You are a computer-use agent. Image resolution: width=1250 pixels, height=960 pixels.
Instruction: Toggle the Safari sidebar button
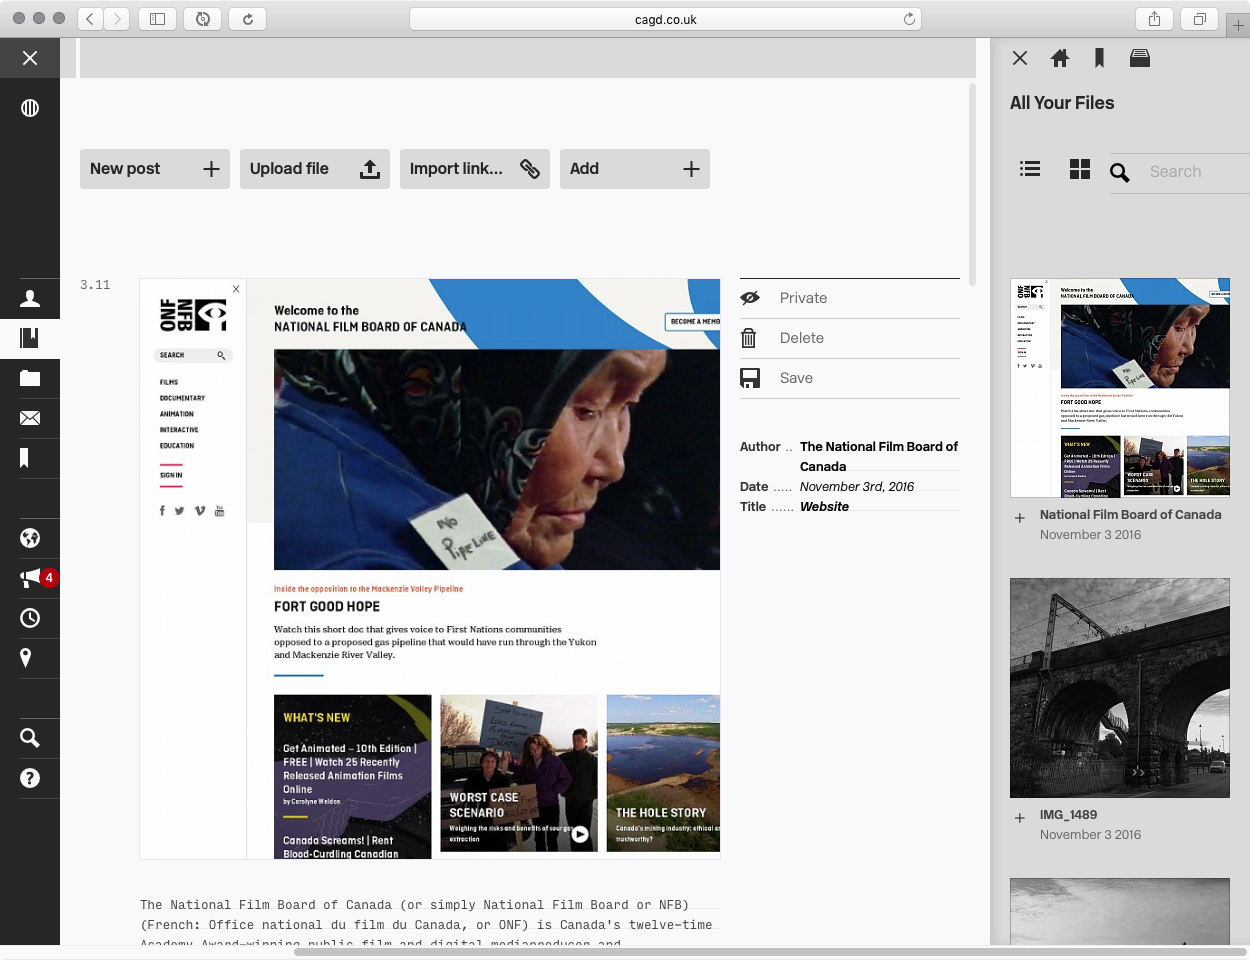(157, 18)
